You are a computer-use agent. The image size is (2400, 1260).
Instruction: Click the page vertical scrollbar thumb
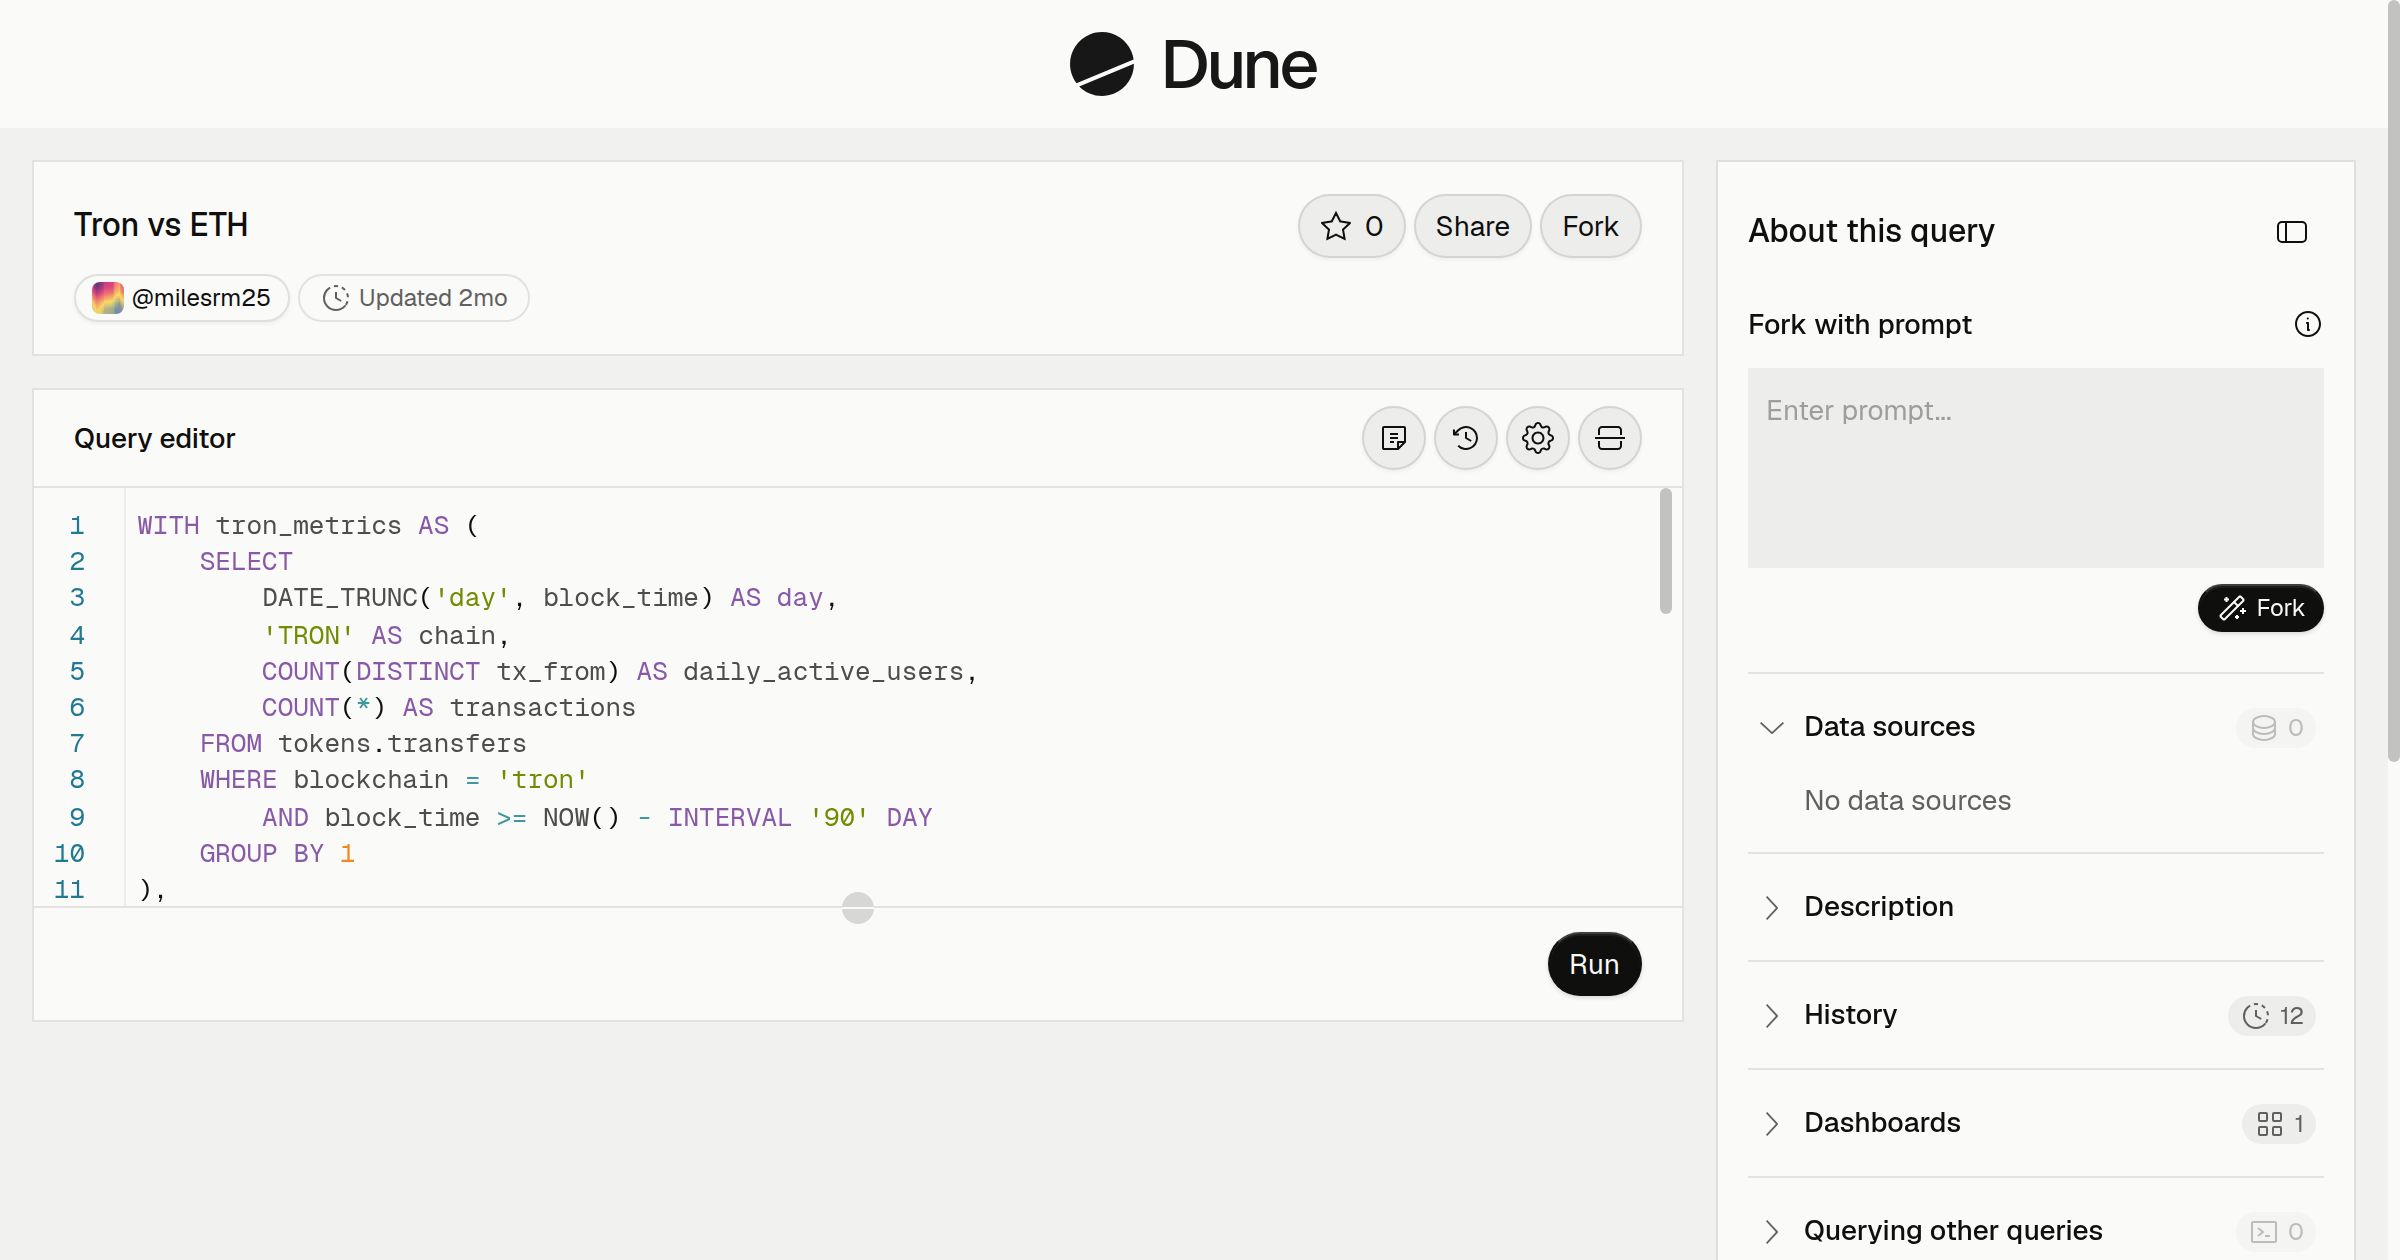coord(2393,380)
